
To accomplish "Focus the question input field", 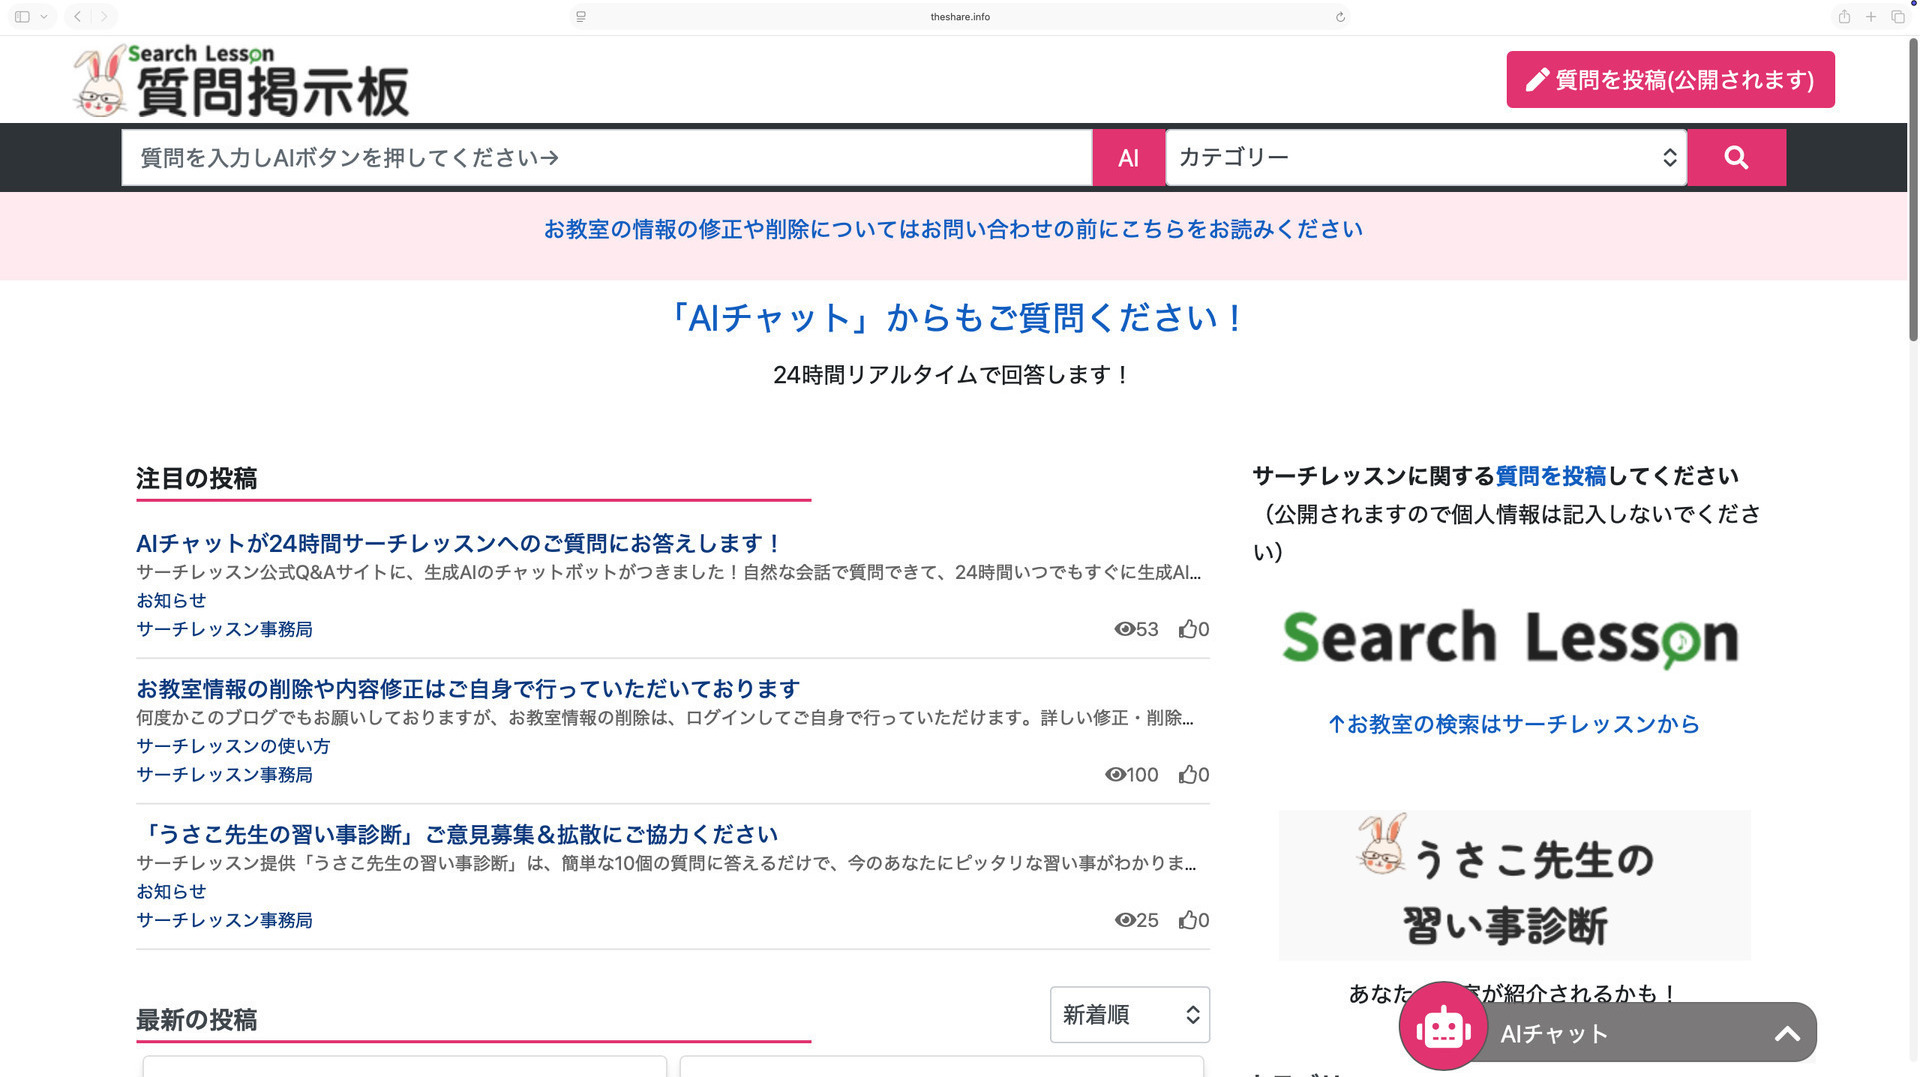I will point(606,158).
